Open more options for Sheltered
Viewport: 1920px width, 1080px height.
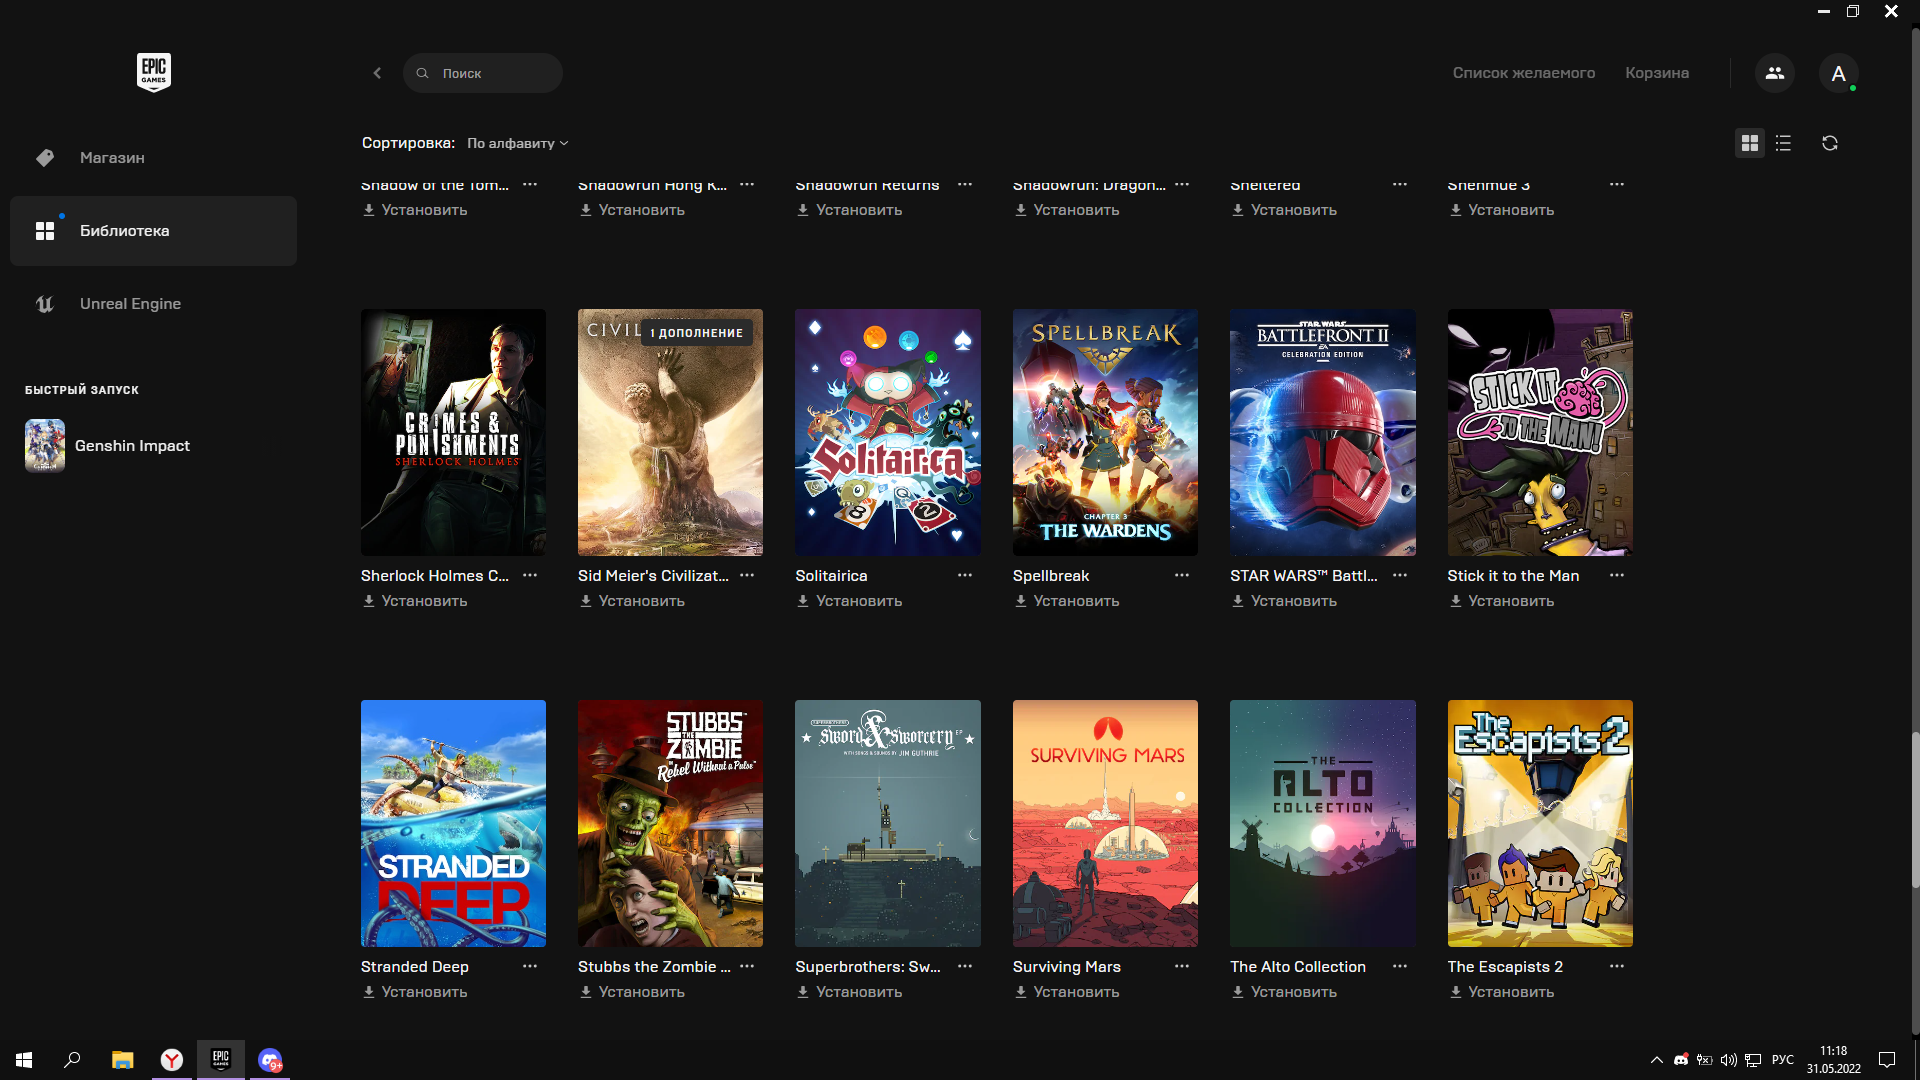click(1400, 185)
